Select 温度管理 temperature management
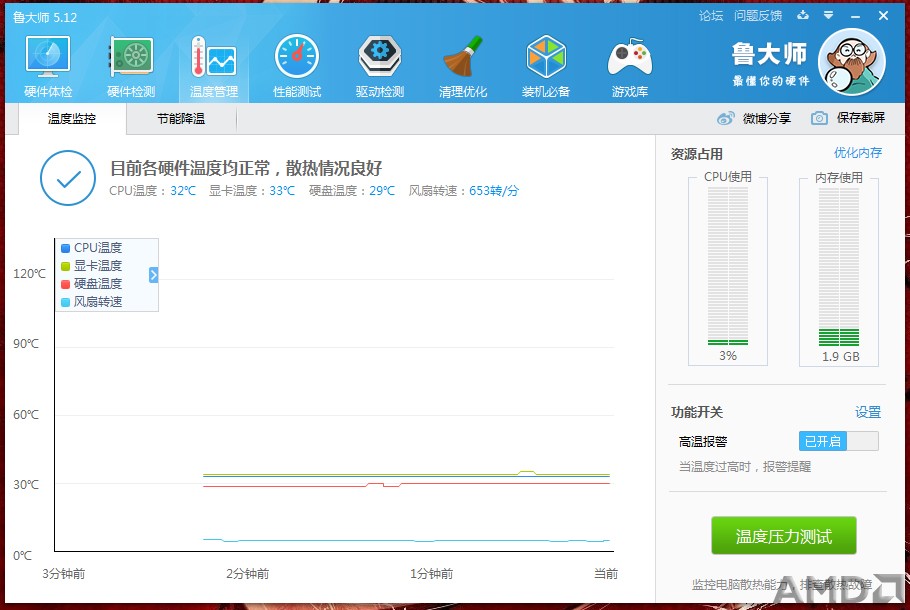The height and width of the screenshot is (610, 910). (214, 66)
